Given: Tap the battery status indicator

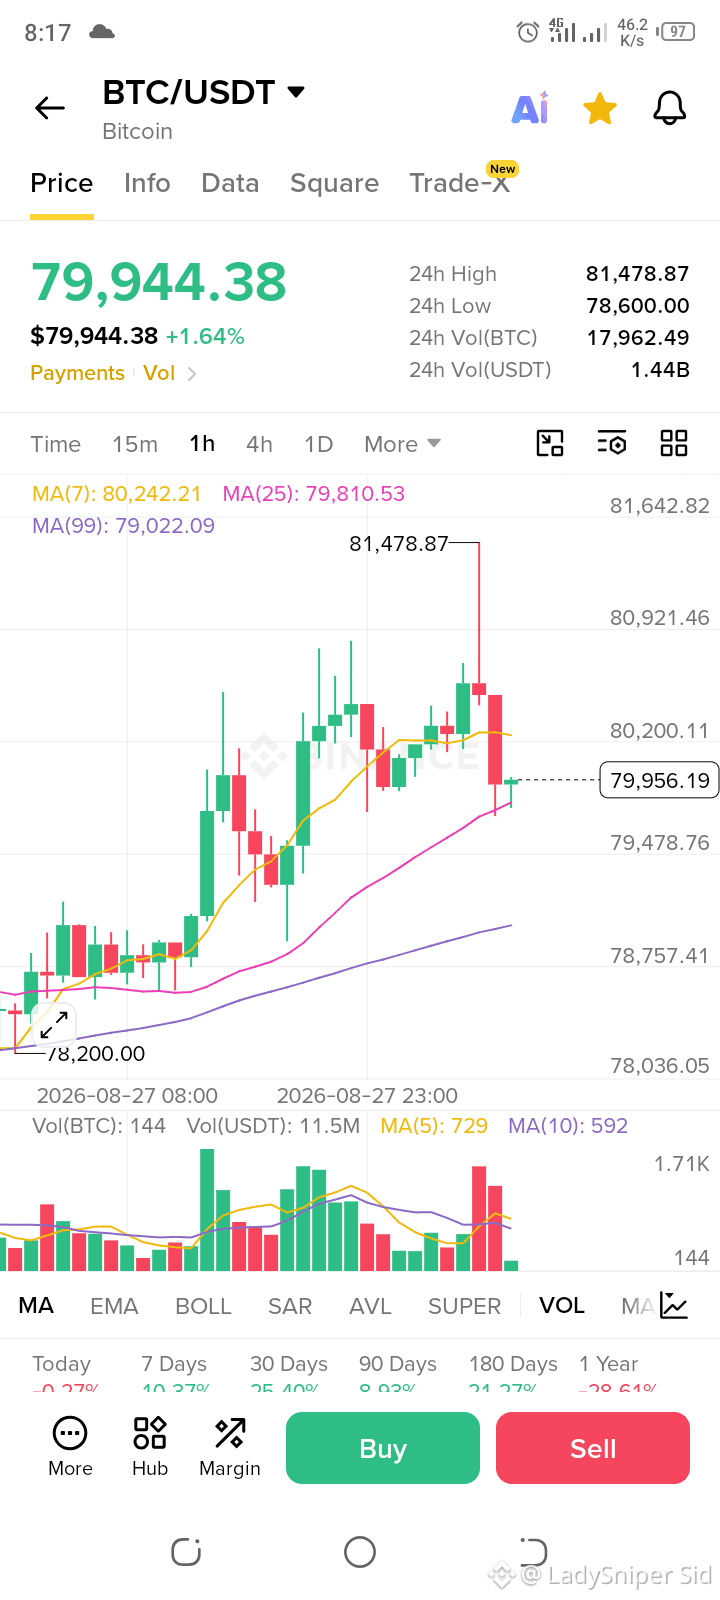Looking at the screenshot, I should tap(677, 32).
